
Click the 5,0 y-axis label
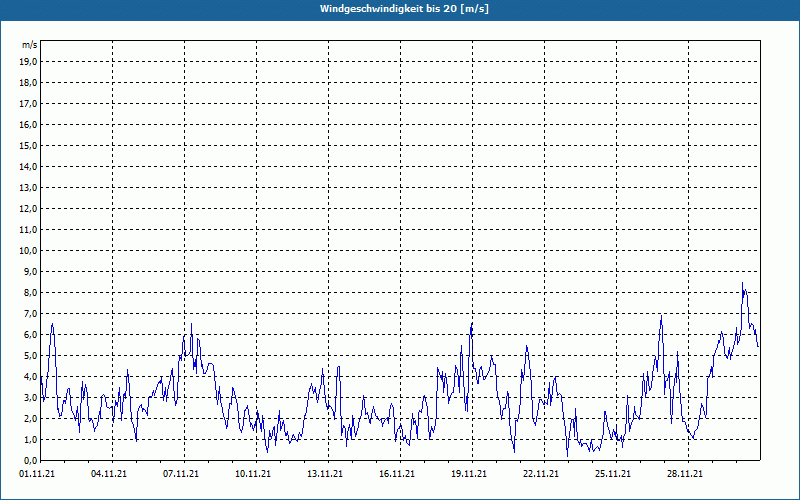point(31,356)
